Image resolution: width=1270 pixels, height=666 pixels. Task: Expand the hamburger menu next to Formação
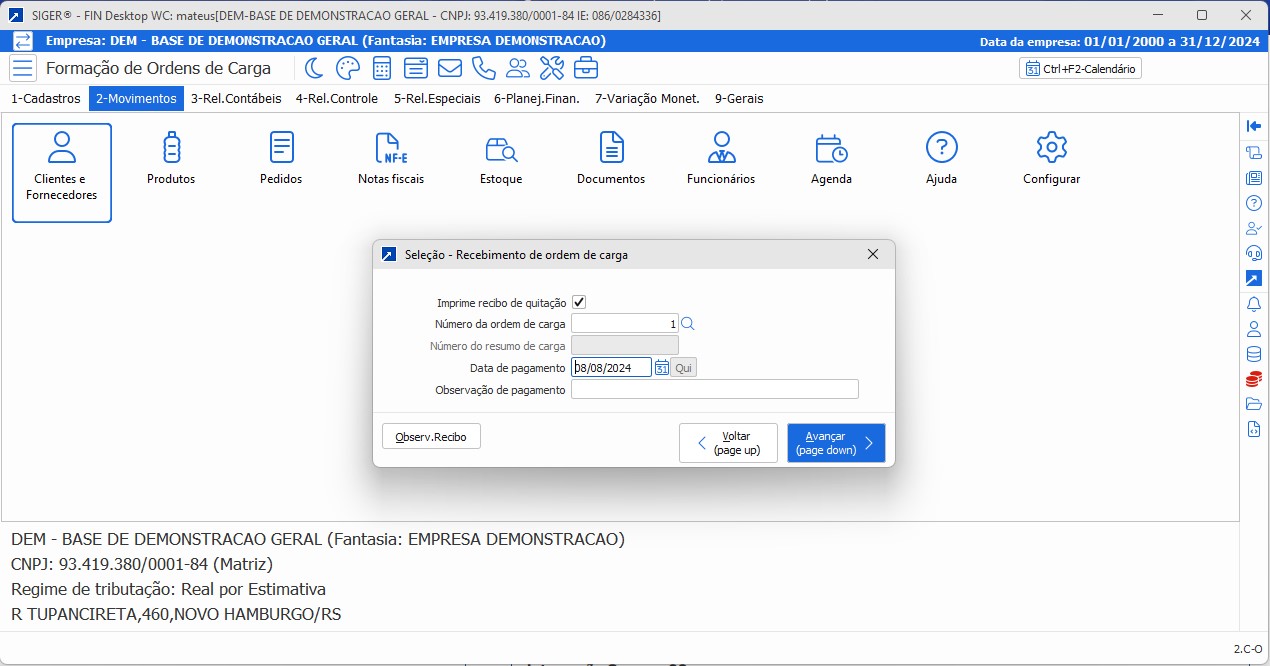(21, 67)
